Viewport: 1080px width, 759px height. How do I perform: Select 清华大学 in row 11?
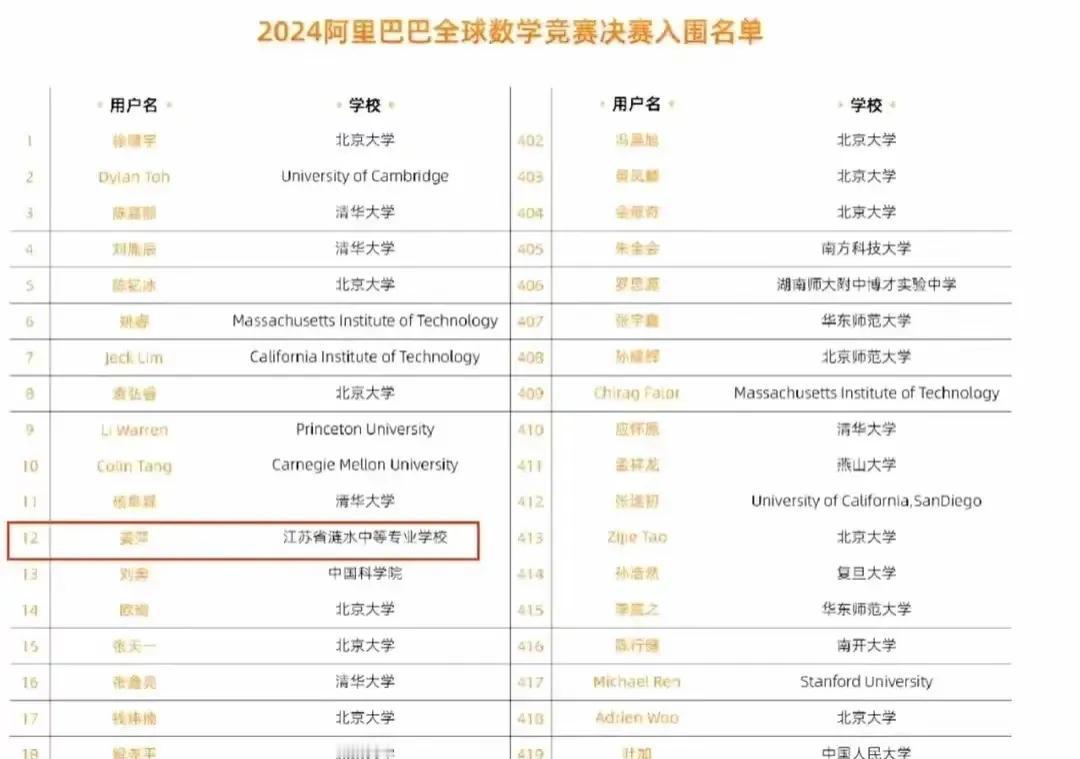pos(364,501)
